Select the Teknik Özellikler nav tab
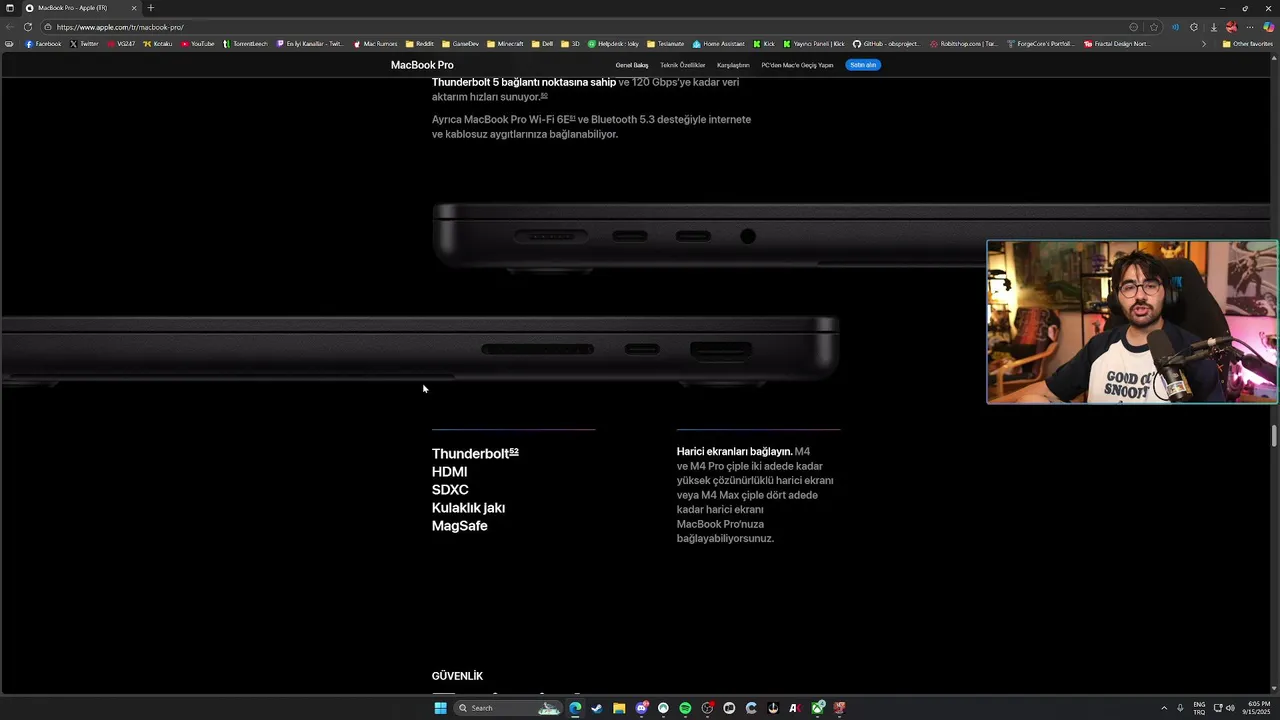 tap(683, 65)
